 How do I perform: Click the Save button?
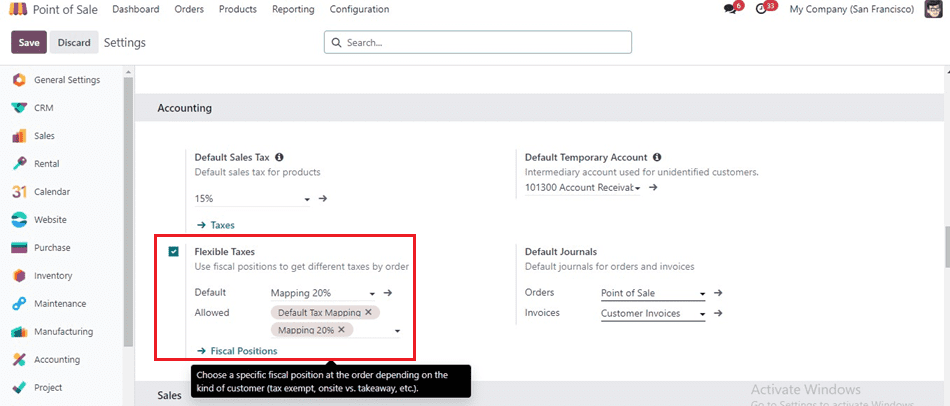click(28, 43)
